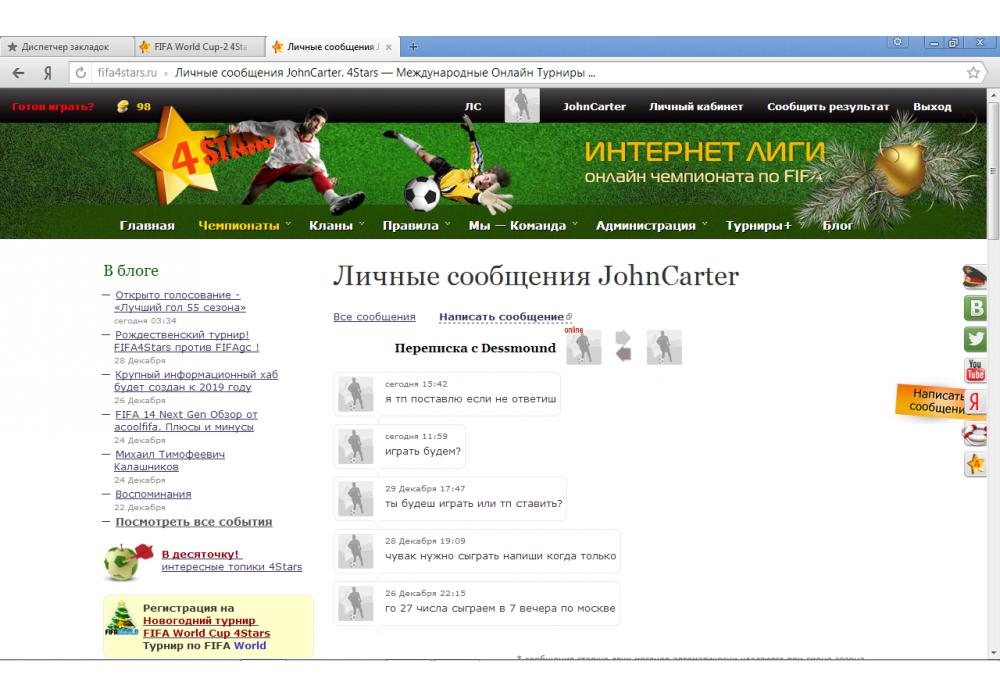Open the Главная menu item
Screen dimensions: 1000x700
147,225
